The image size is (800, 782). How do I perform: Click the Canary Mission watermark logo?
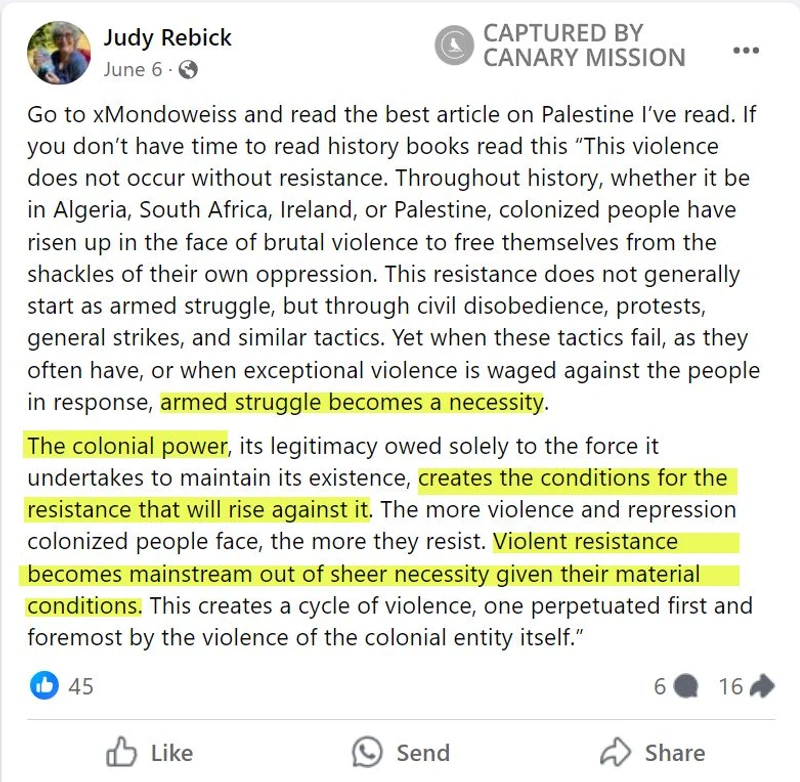click(454, 44)
